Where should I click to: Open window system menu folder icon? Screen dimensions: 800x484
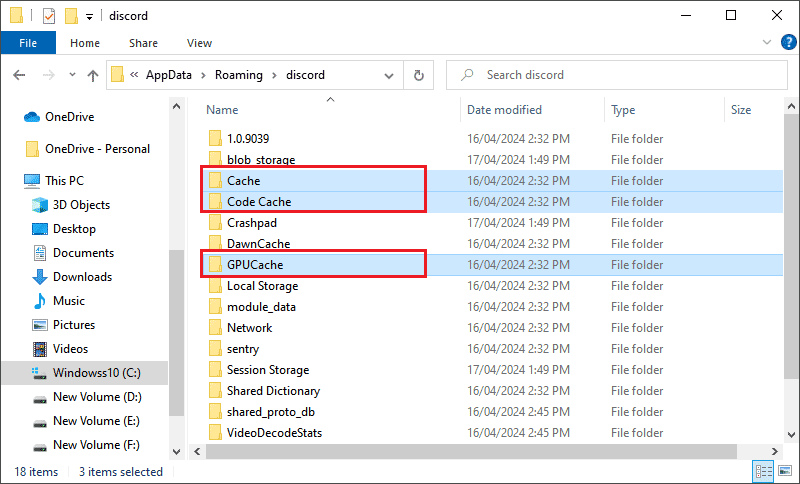(17, 15)
